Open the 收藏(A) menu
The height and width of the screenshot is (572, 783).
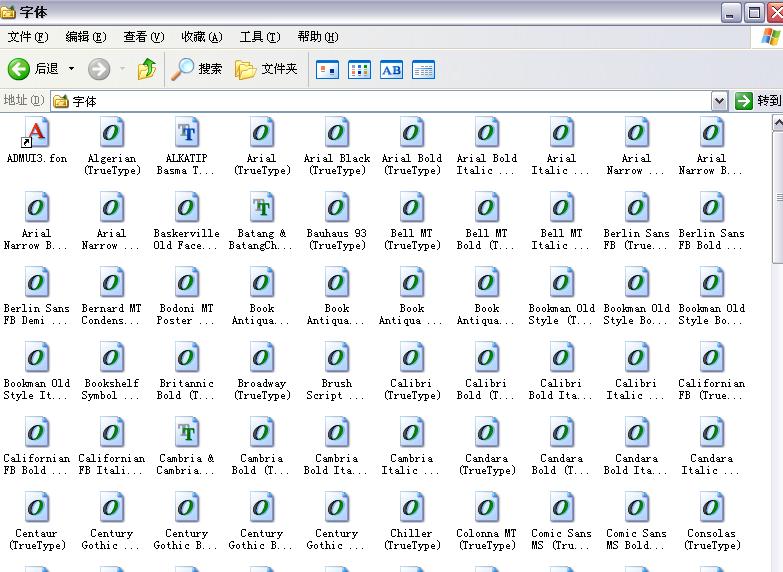pos(202,37)
